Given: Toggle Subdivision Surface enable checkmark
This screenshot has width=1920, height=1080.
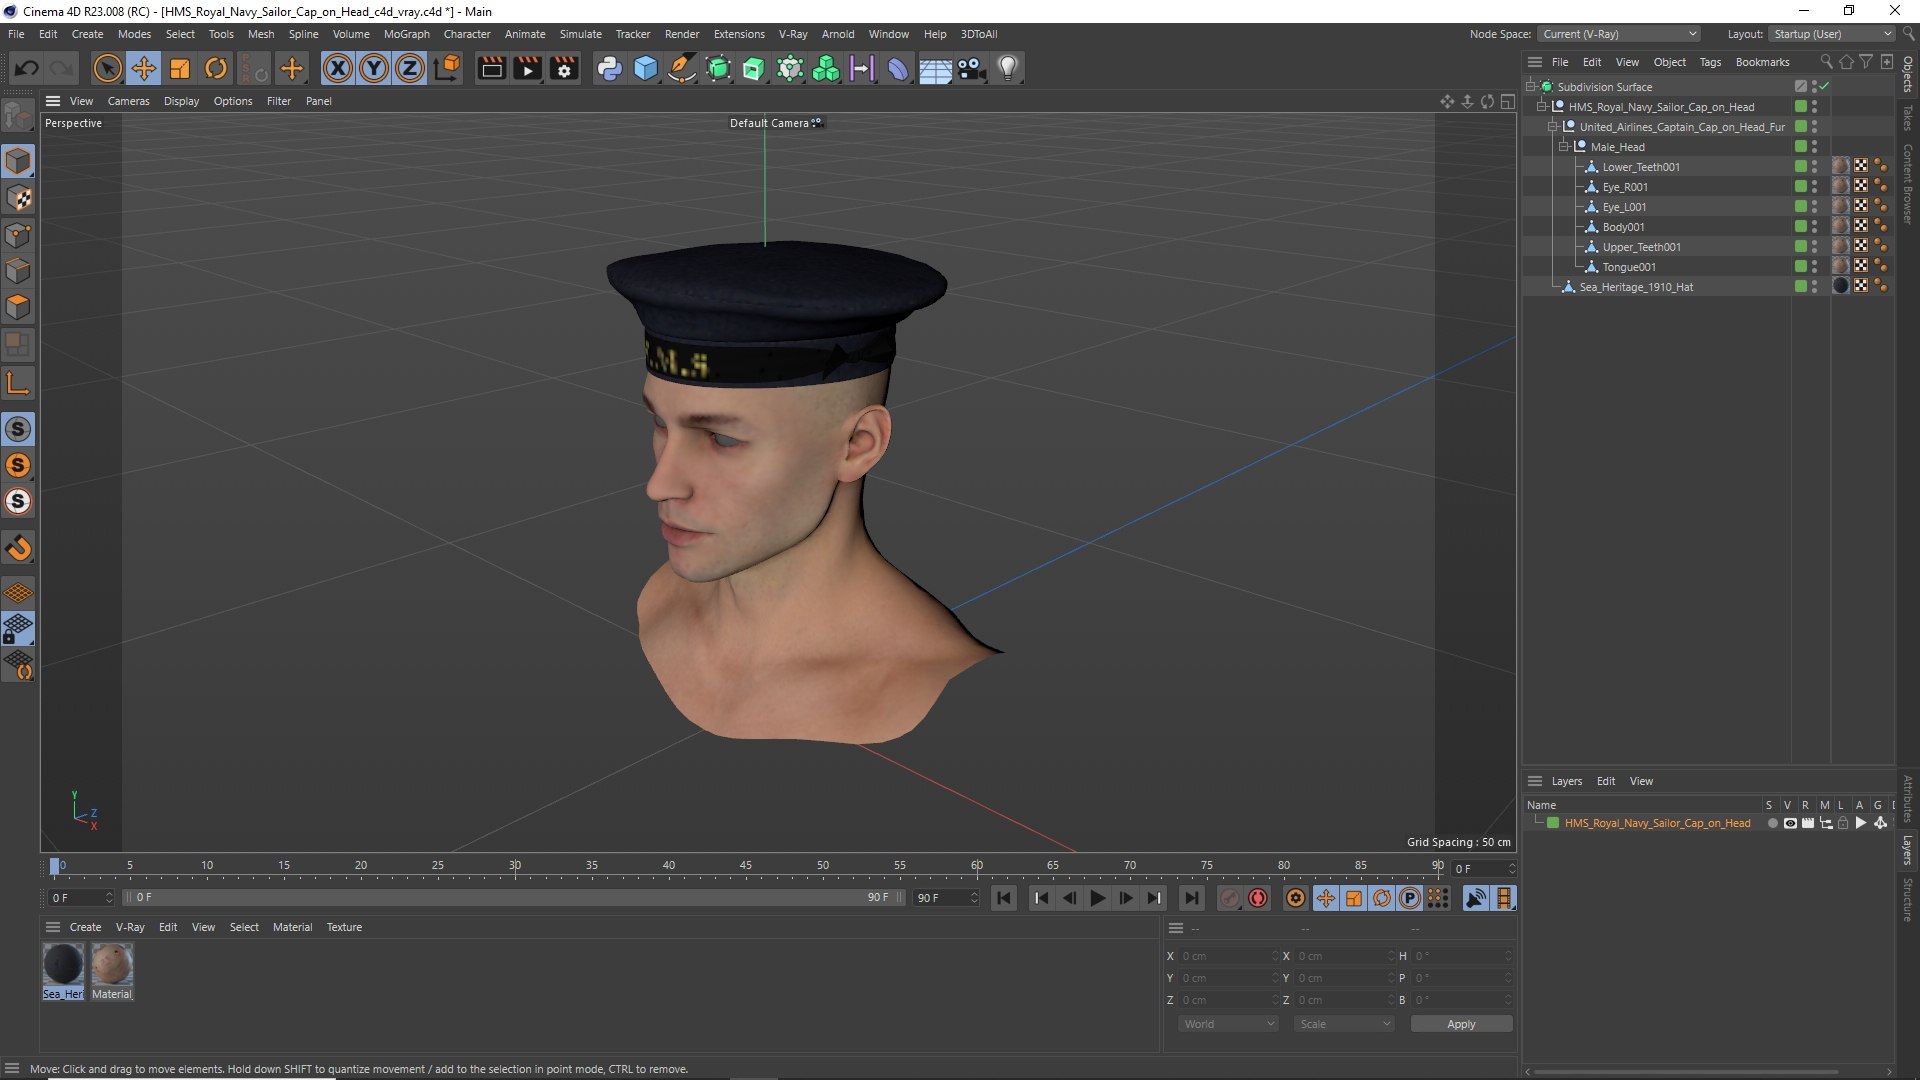Looking at the screenshot, I should (x=1824, y=87).
